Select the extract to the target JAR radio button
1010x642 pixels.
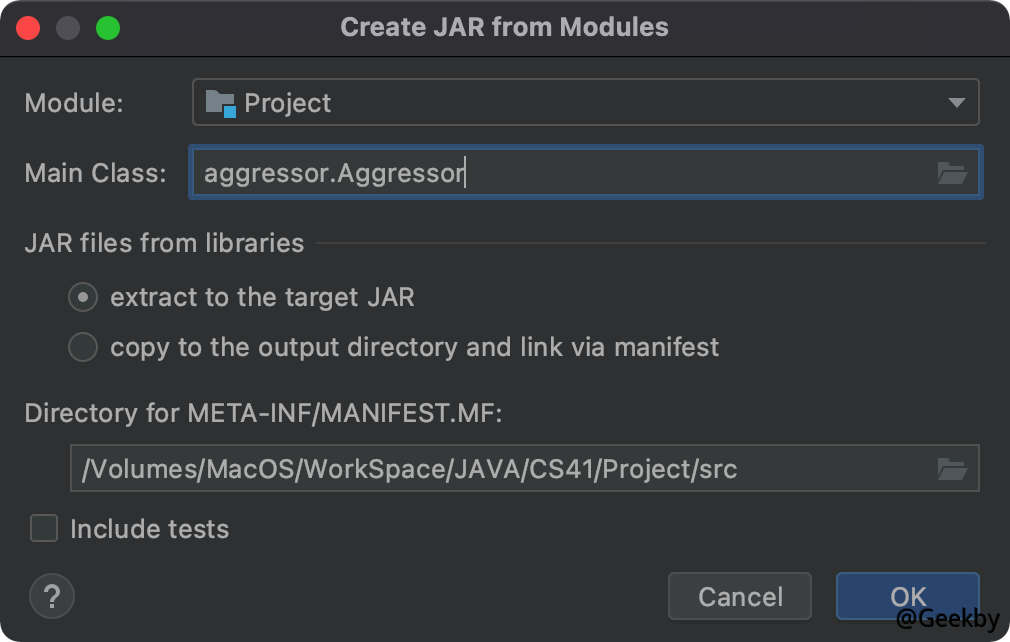tap(83, 297)
